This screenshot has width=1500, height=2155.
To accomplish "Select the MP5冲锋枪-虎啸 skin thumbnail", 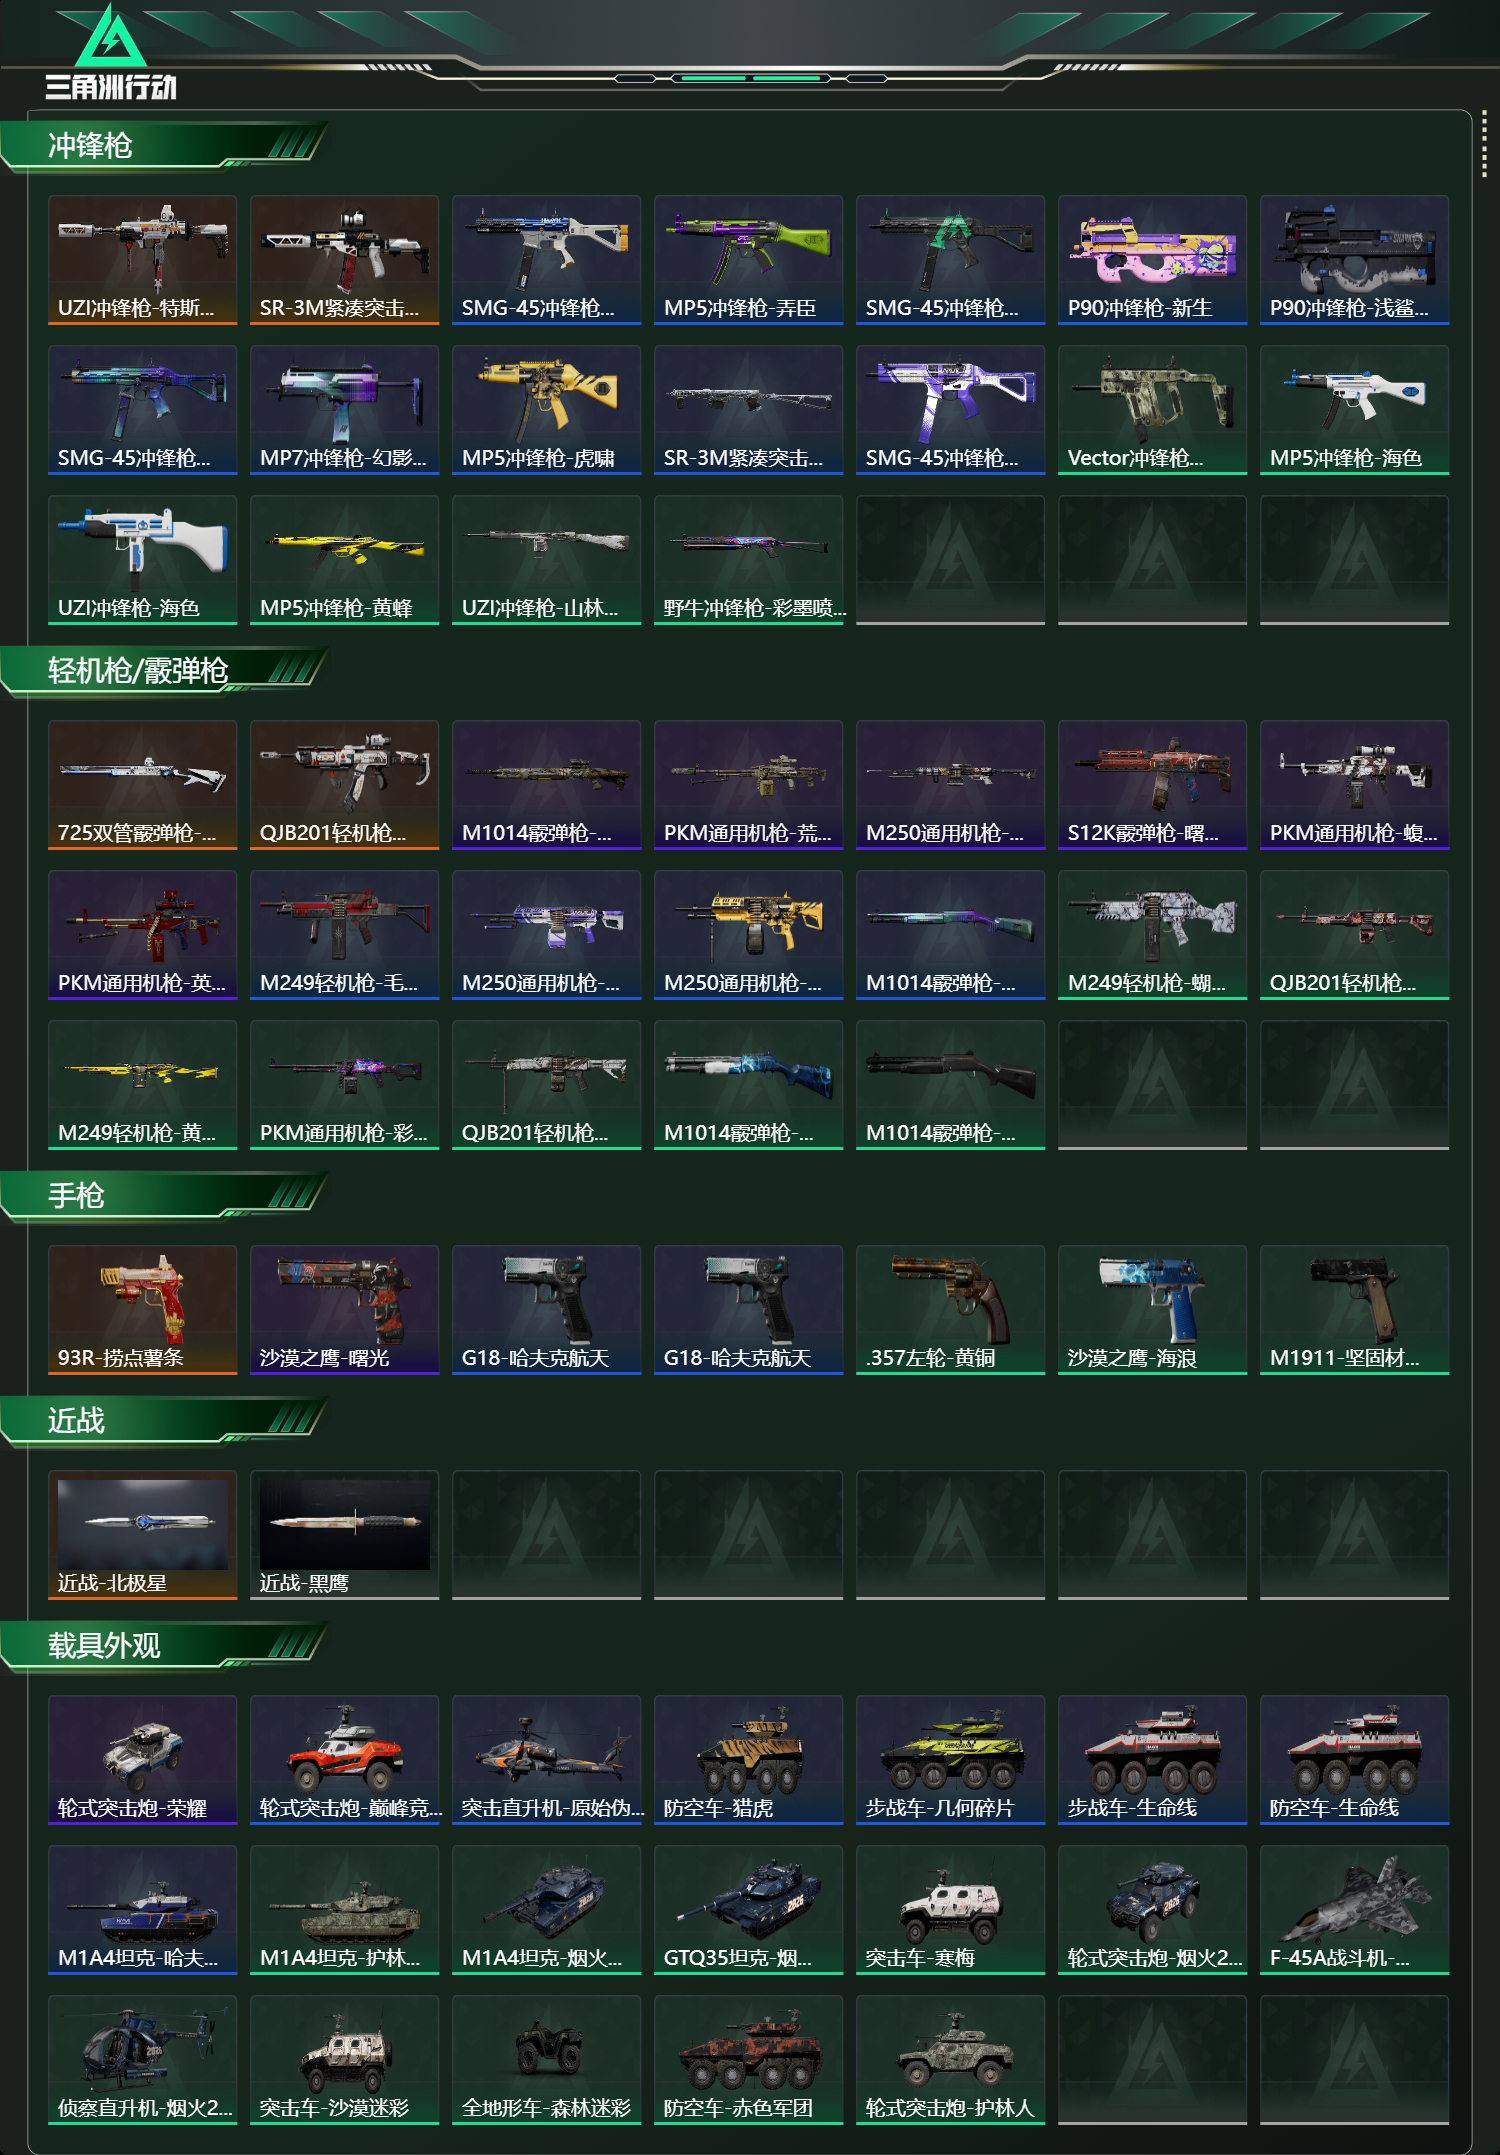I will (x=546, y=410).
